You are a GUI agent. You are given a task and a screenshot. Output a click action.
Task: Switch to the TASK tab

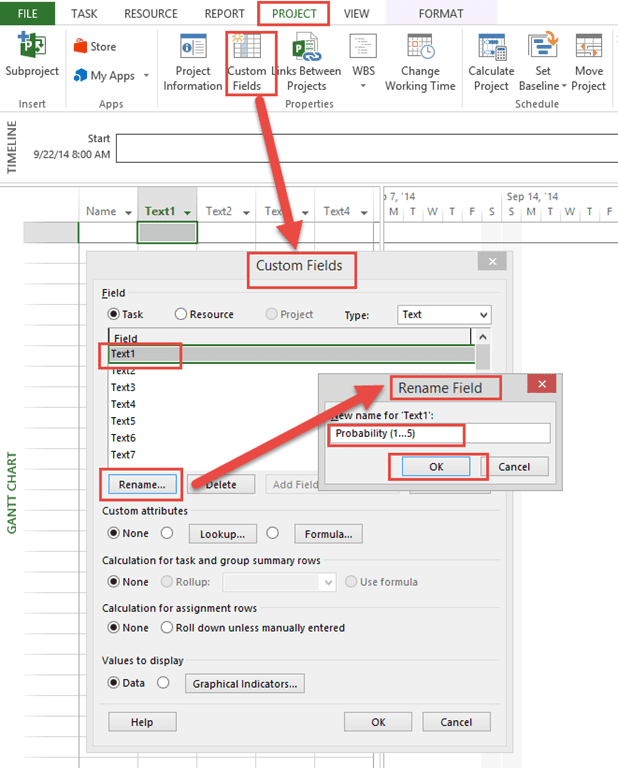pyautogui.click(x=84, y=14)
